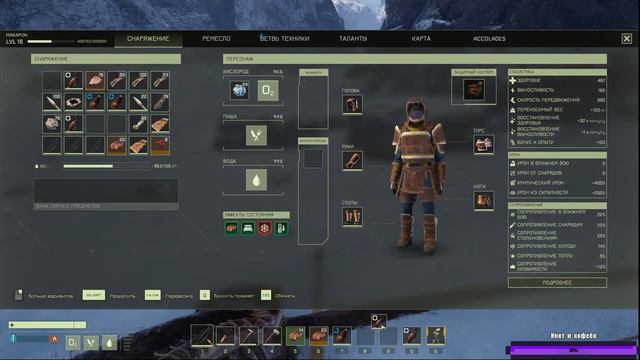Click the Защитный костюм envirosuit slot
The image size is (640, 360).
[474, 90]
